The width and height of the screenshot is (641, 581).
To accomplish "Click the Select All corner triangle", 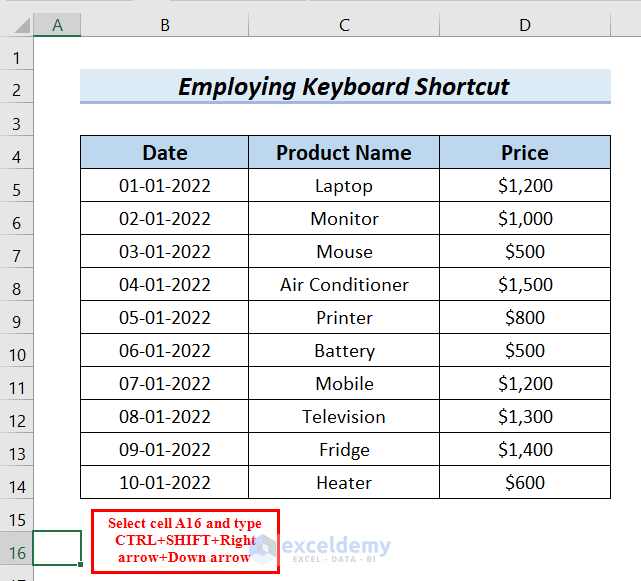I will 22,25.
